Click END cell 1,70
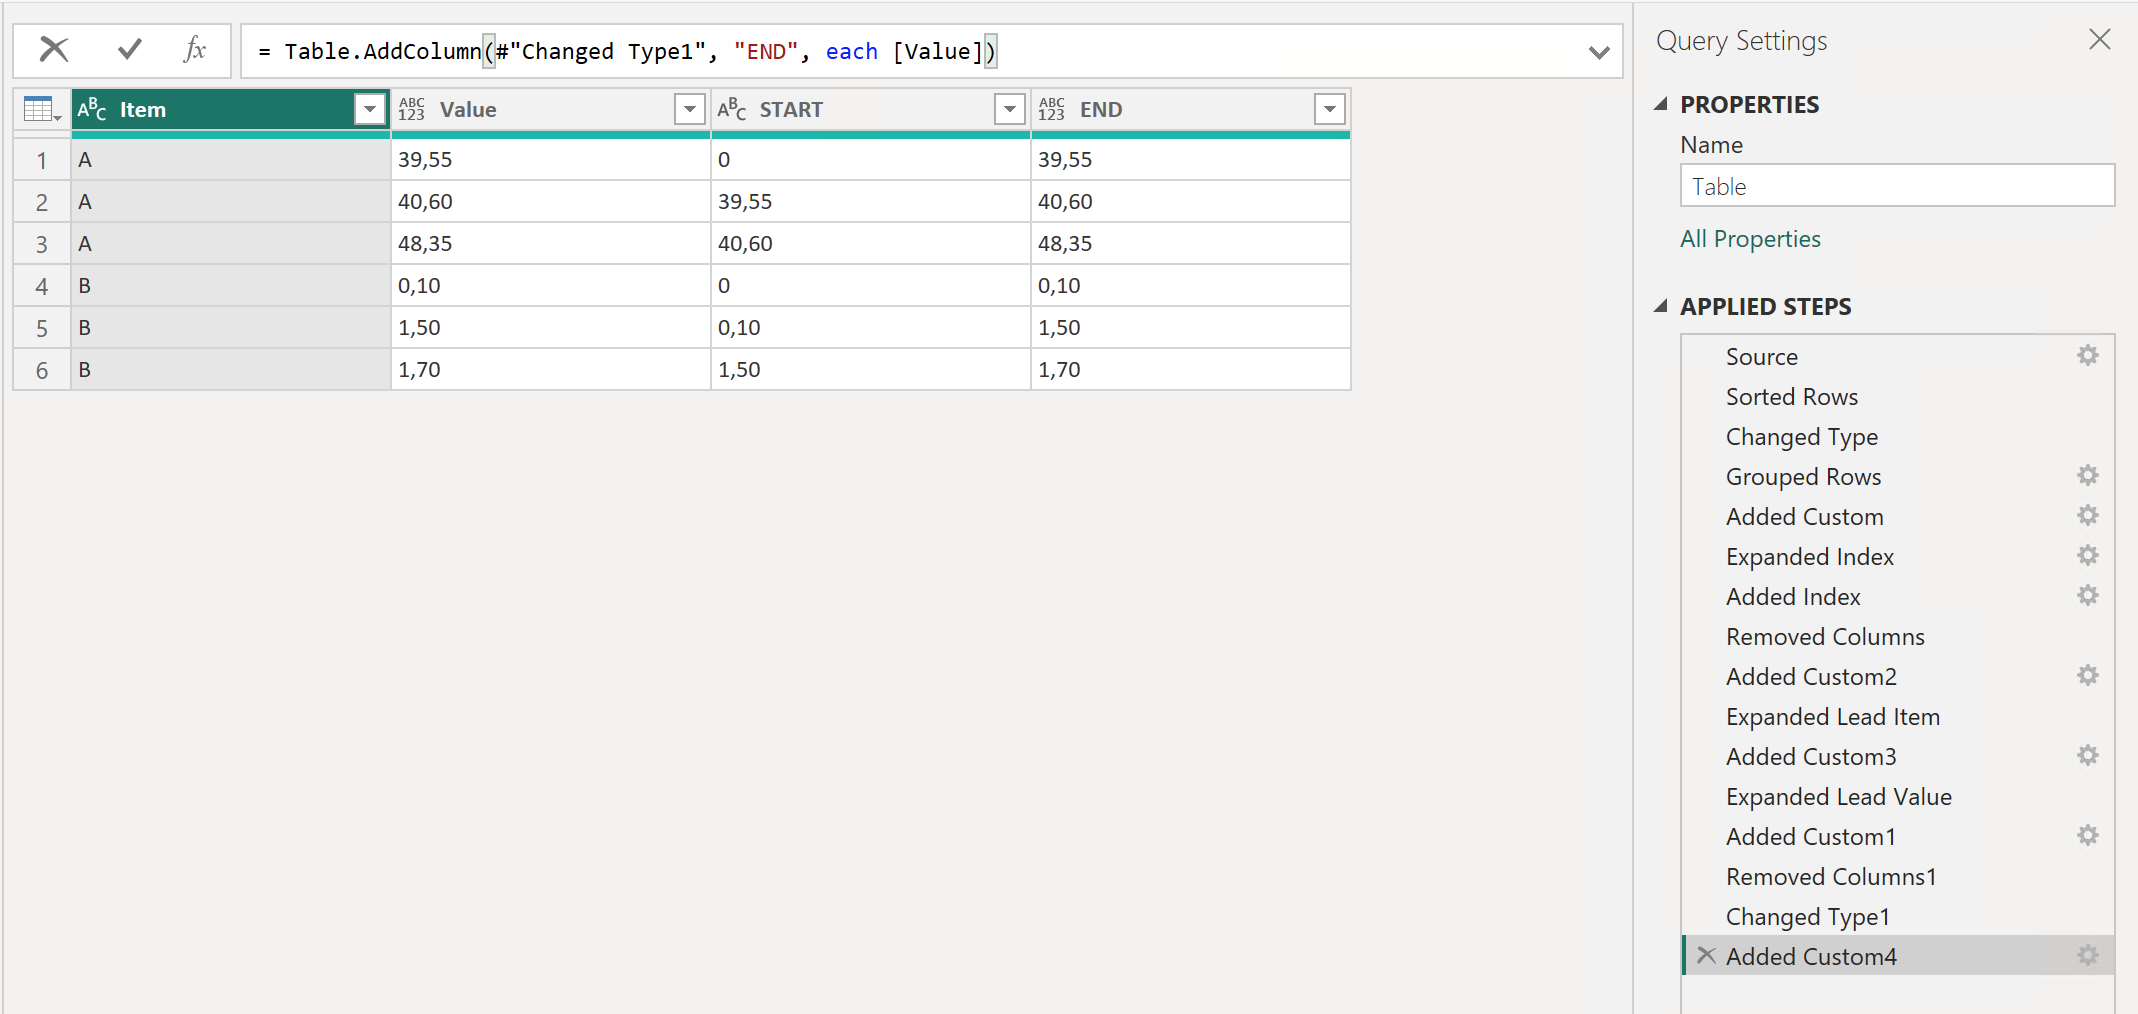Image resolution: width=2138 pixels, height=1014 pixels. click(x=1190, y=369)
